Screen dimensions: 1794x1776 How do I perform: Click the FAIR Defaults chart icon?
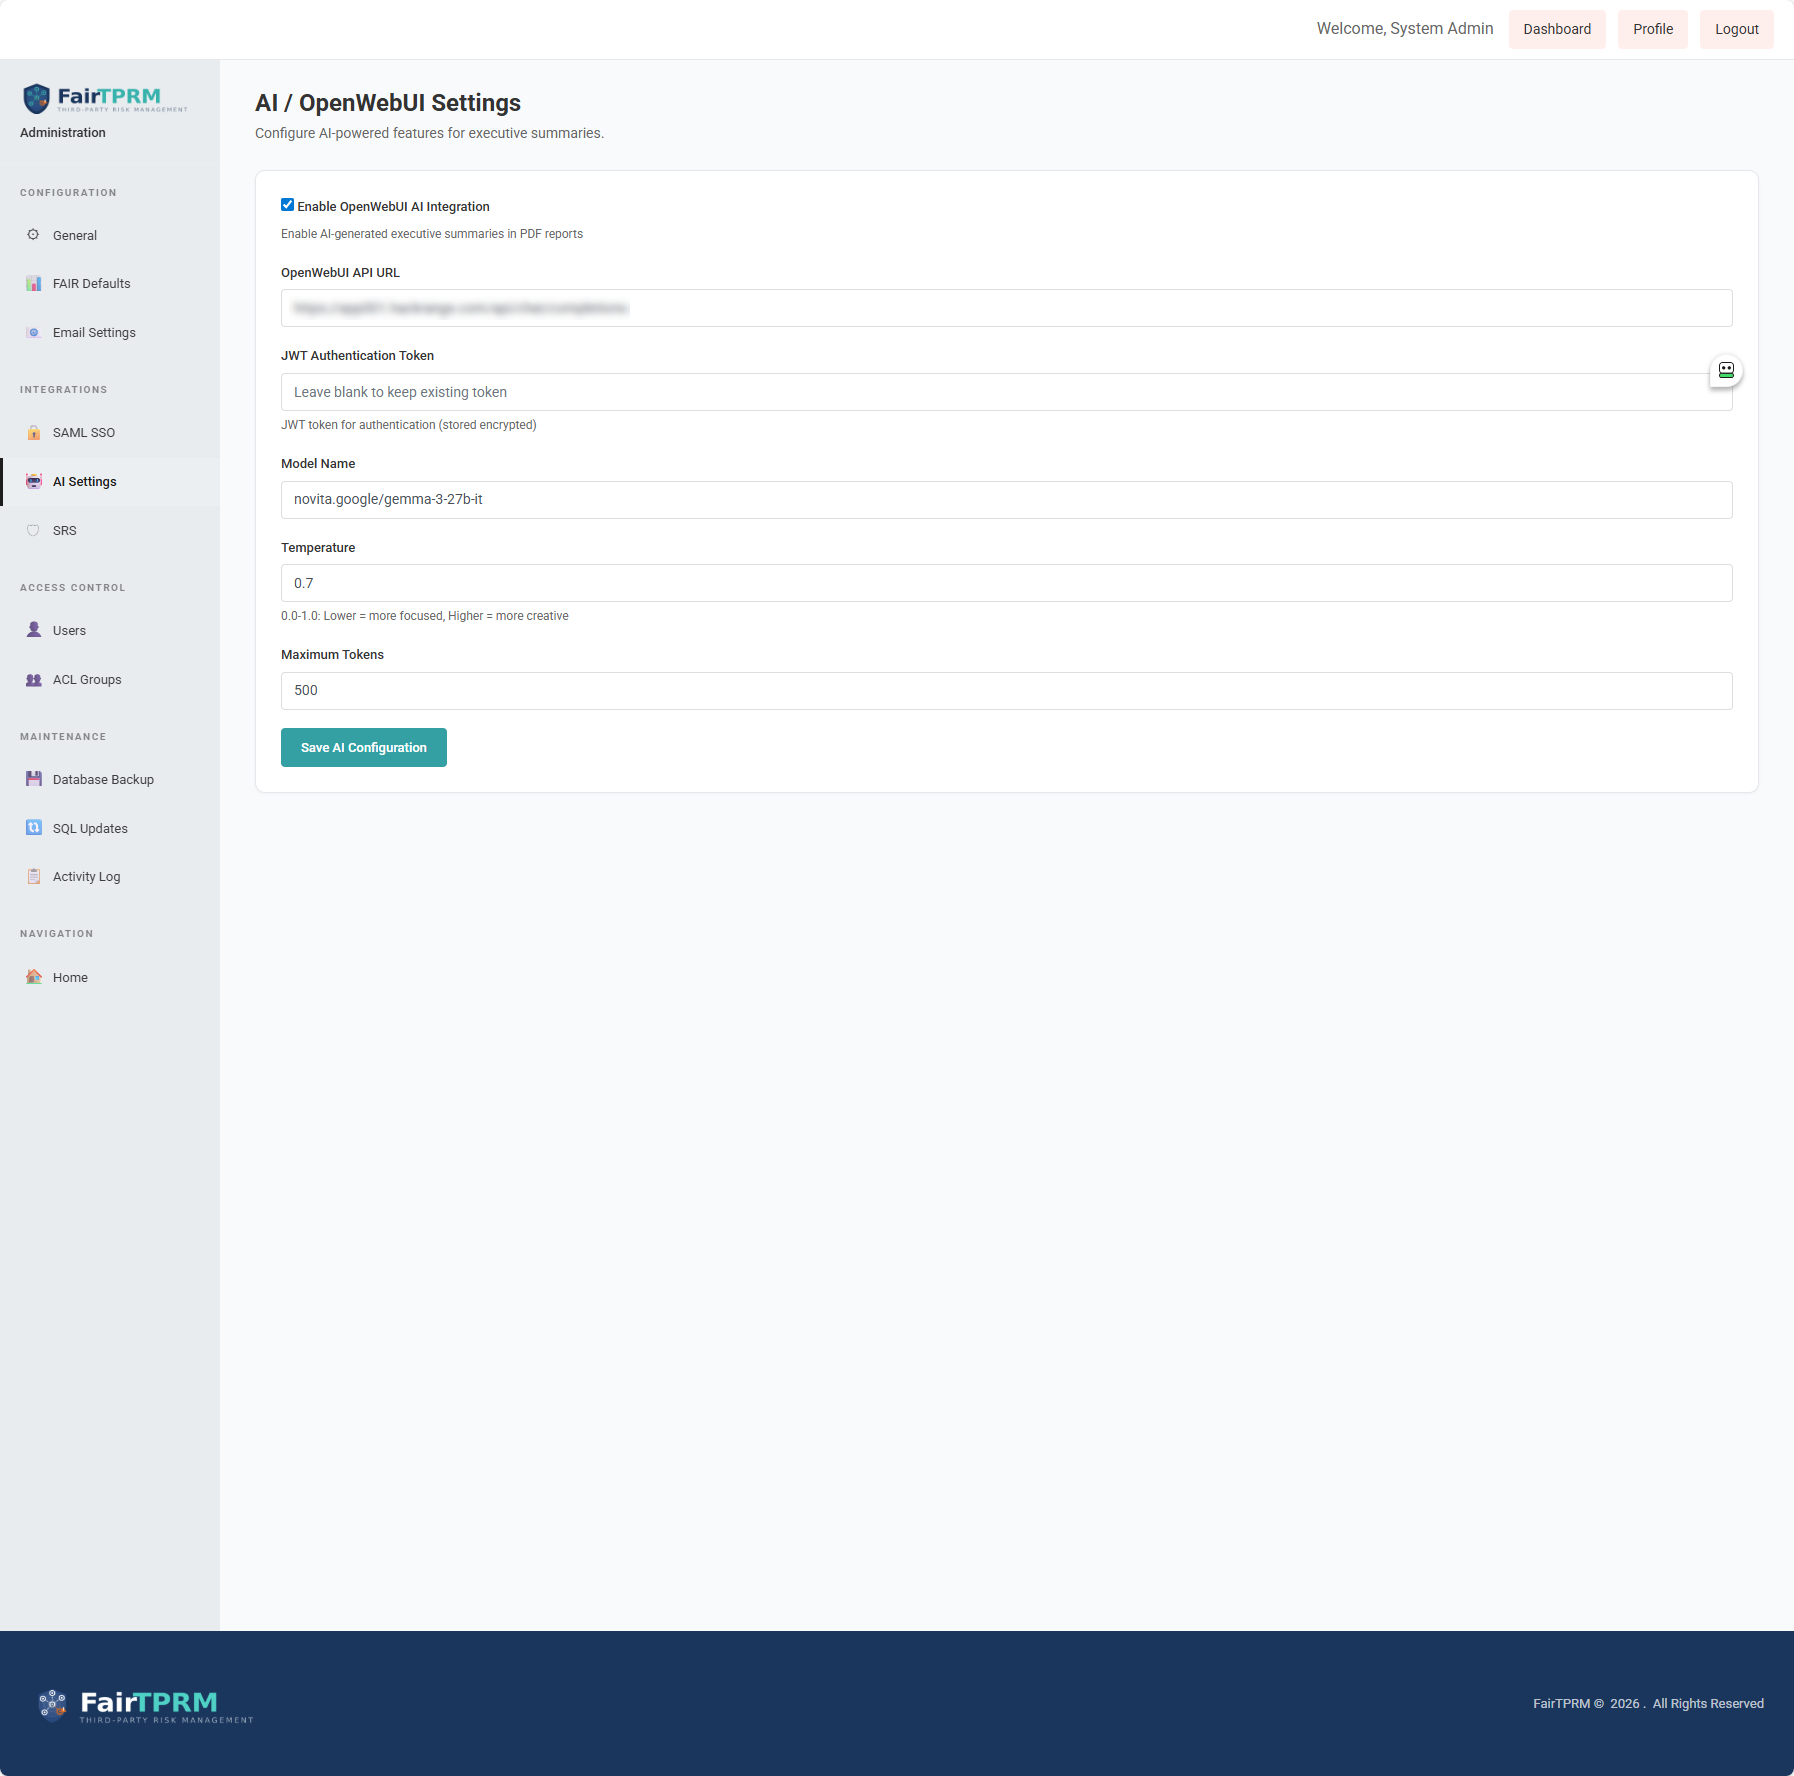click(x=33, y=284)
